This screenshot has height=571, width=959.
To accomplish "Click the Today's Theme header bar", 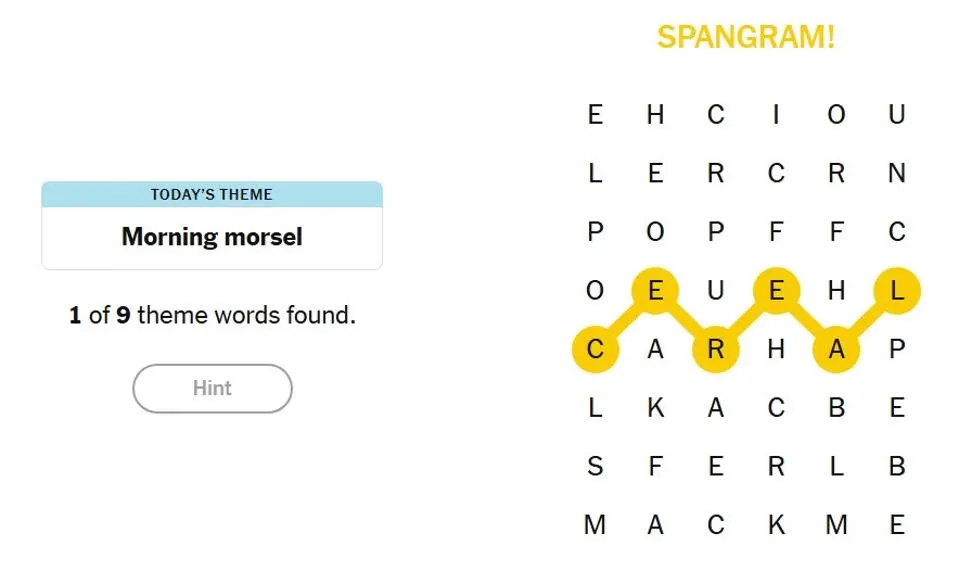I will (x=212, y=194).
